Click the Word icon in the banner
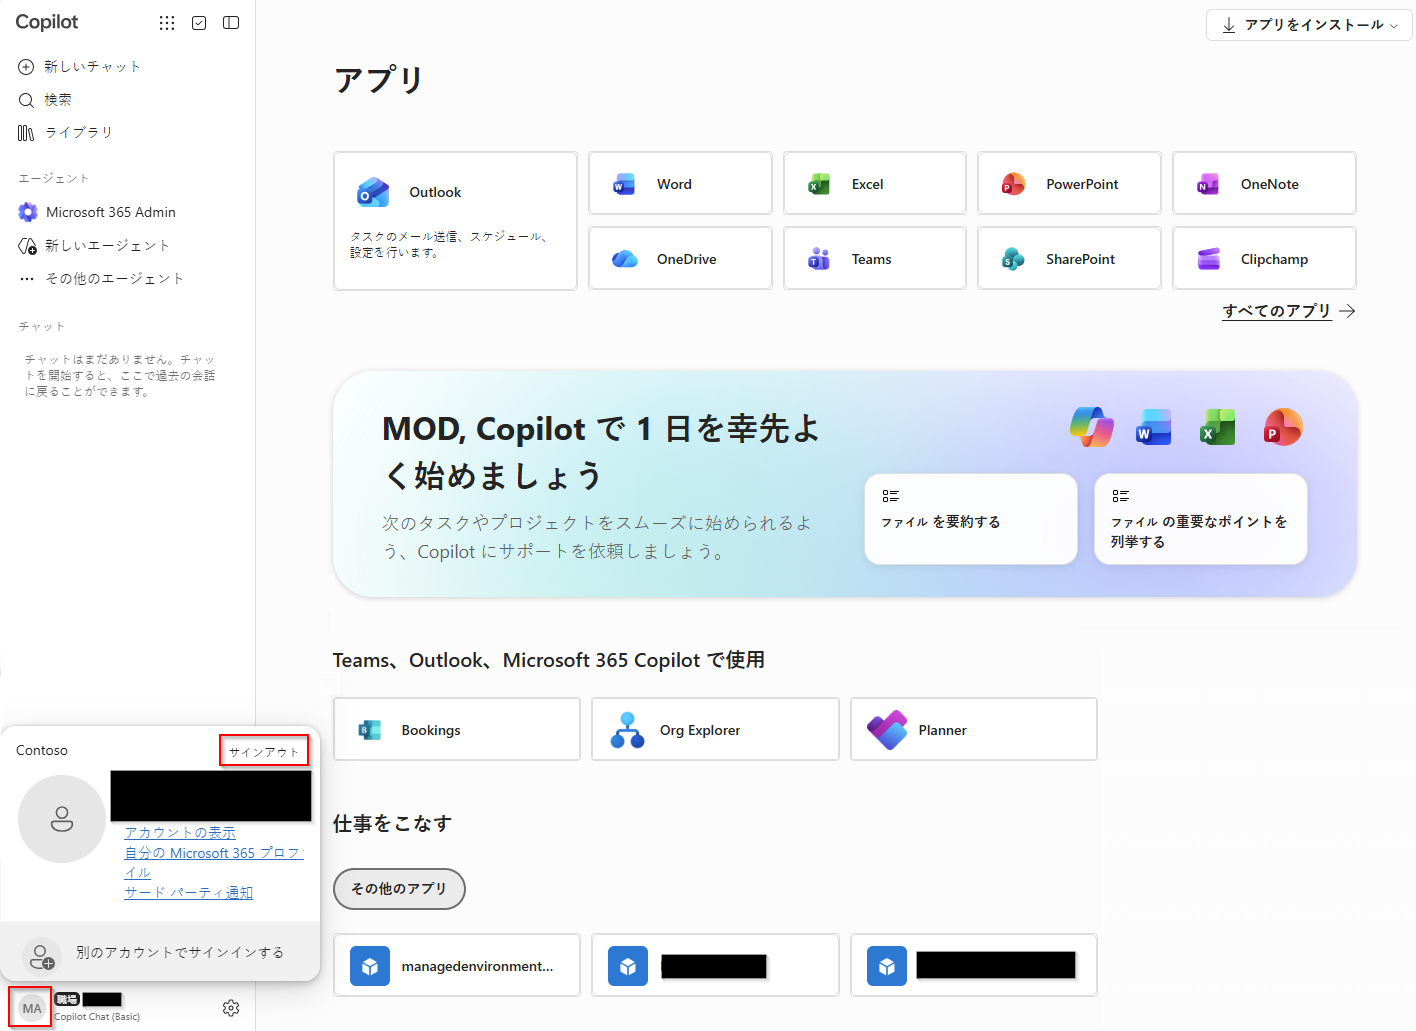Screen dimensions: 1416x1031 click(x=1154, y=427)
